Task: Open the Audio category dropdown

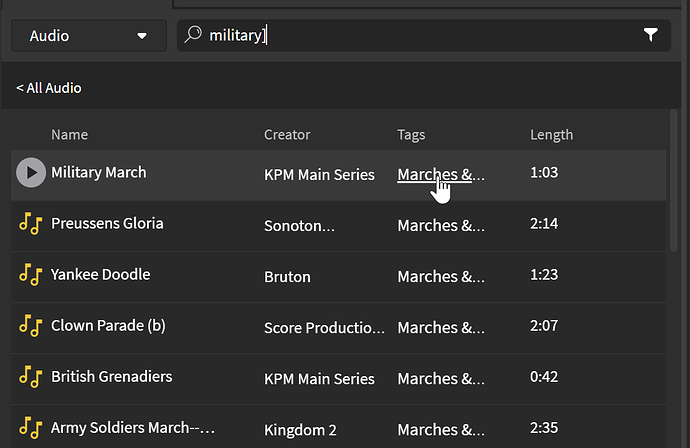Action: click(89, 36)
